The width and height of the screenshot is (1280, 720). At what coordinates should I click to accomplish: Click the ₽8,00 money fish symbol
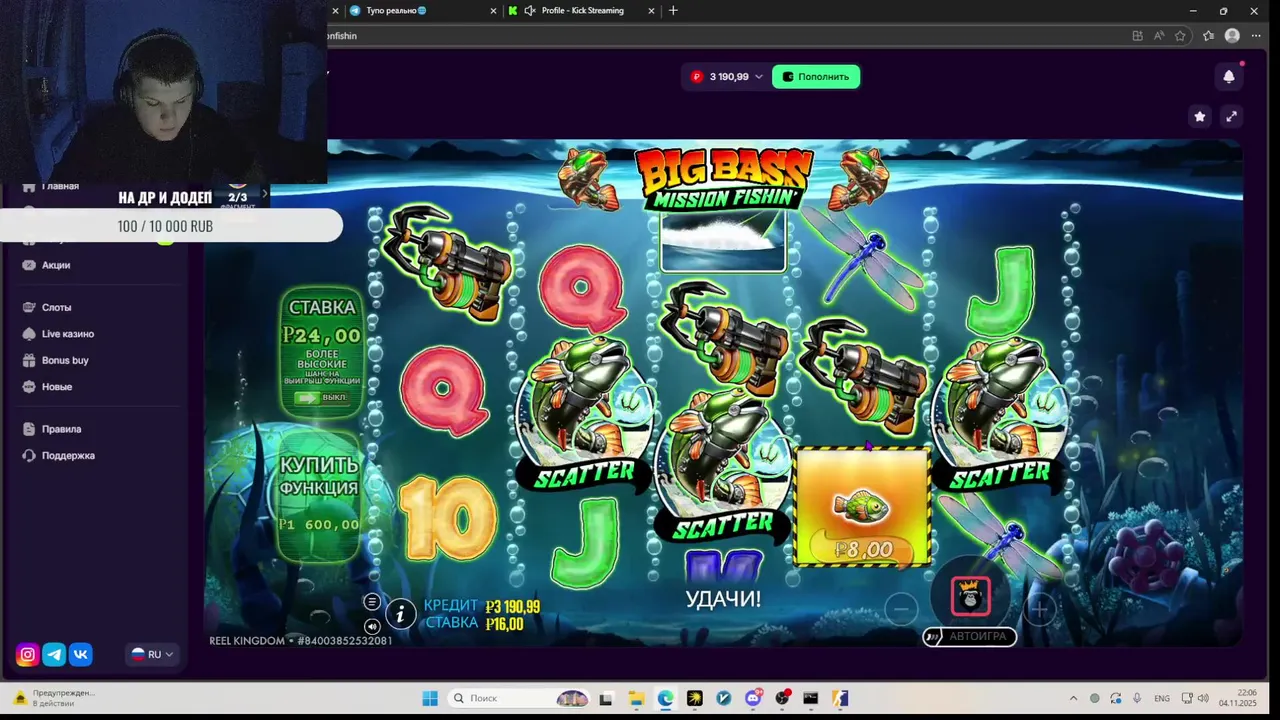click(x=863, y=506)
